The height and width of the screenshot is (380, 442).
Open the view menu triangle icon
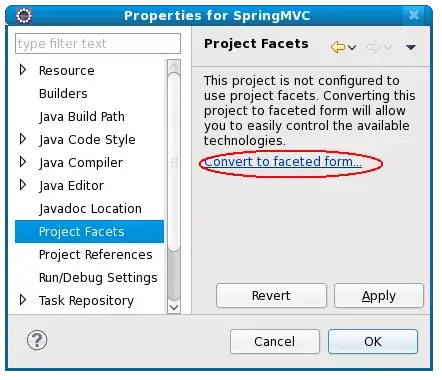pos(411,47)
